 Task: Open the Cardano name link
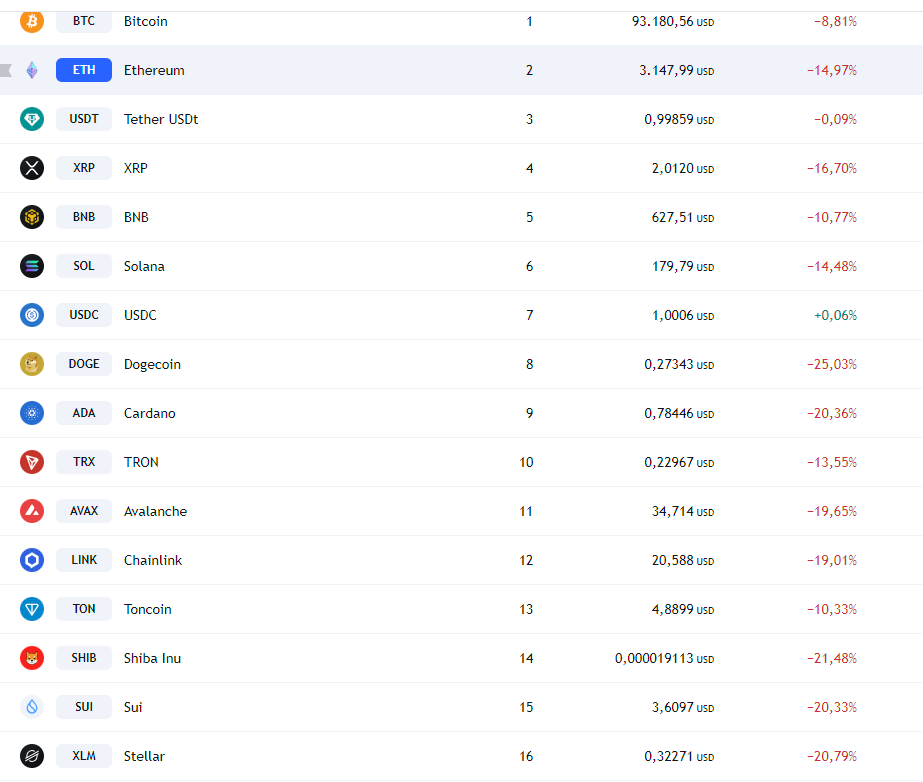(x=150, y=413)
